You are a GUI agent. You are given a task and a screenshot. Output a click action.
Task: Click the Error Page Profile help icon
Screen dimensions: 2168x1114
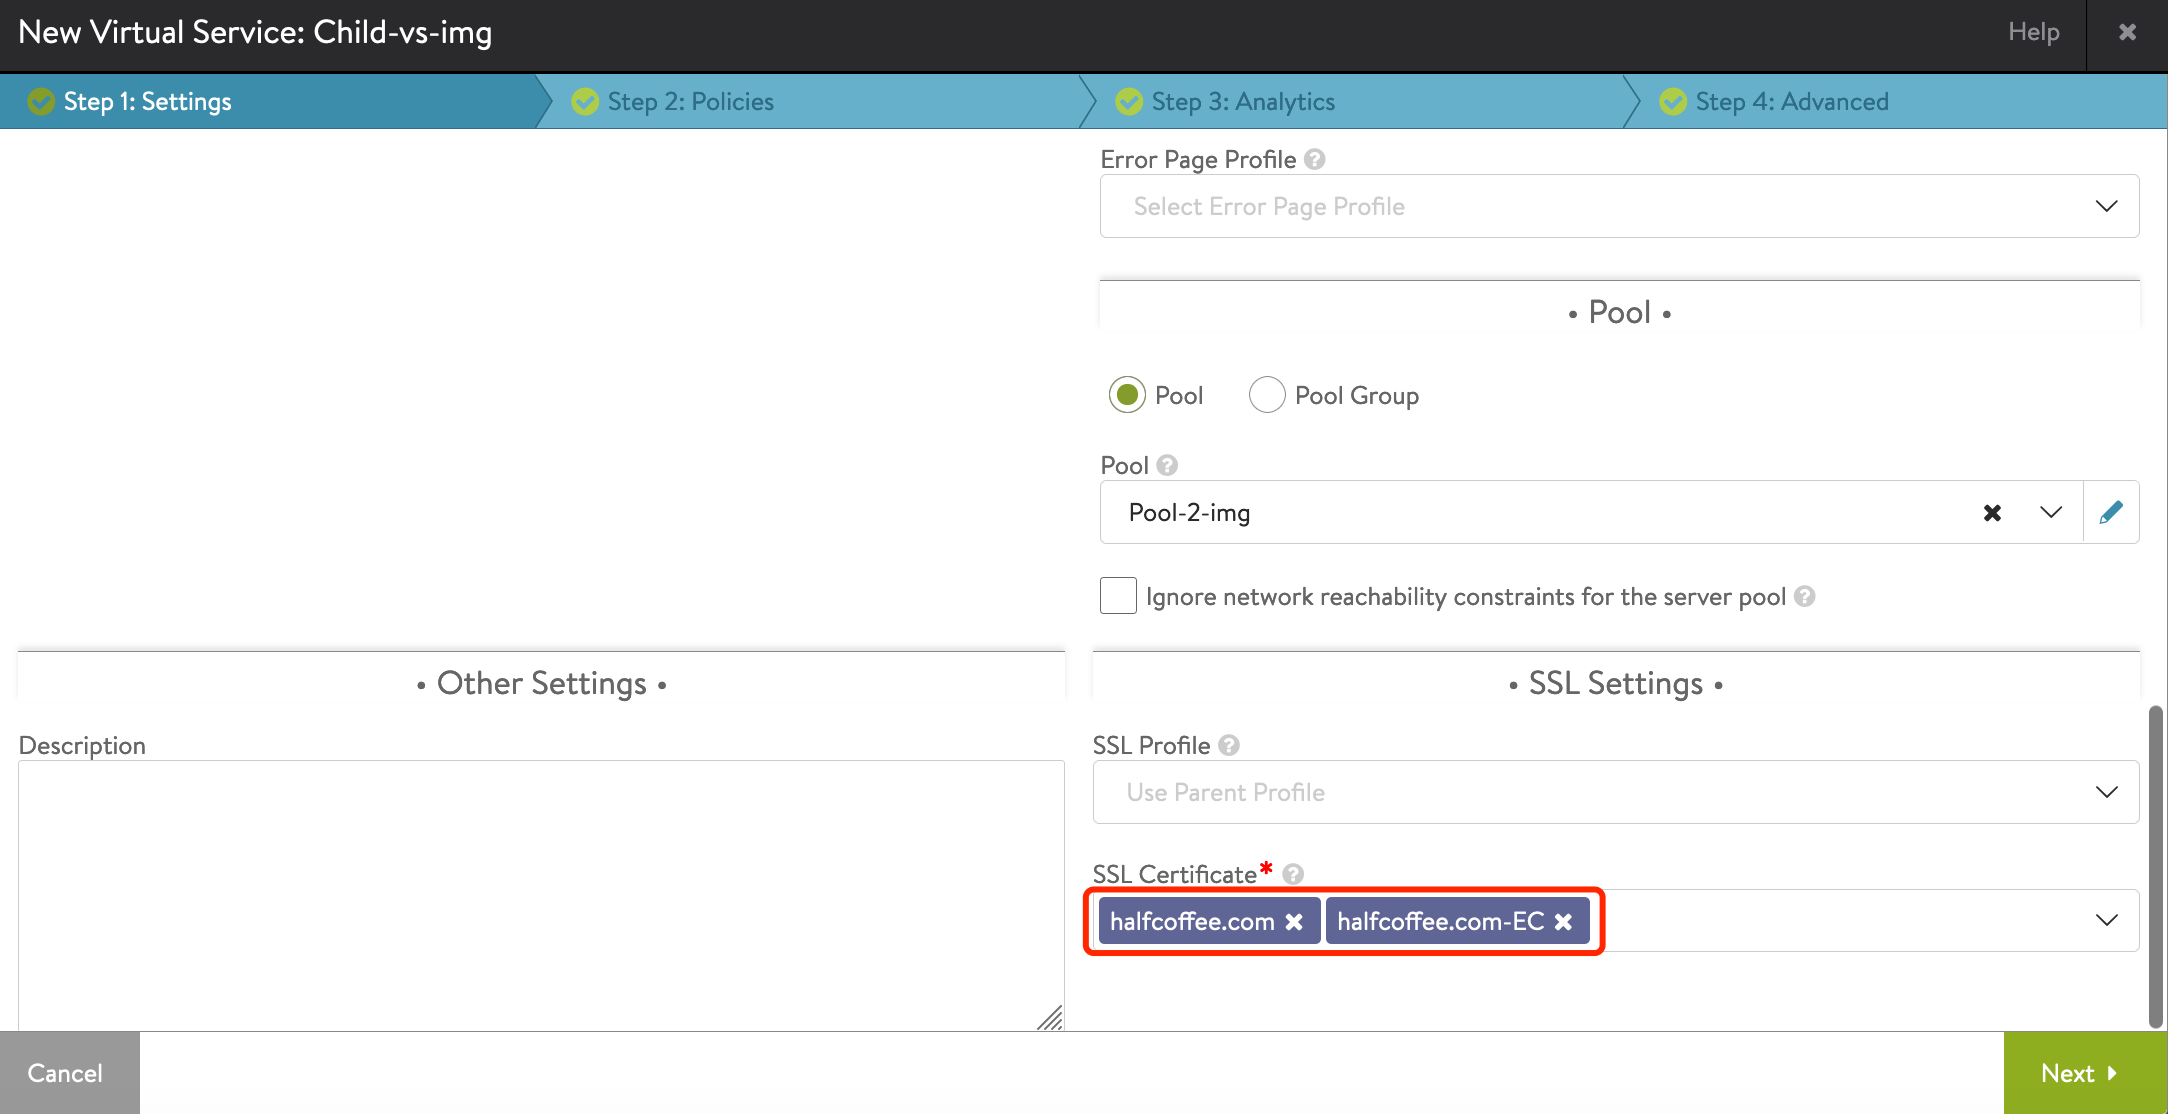pos(1315,159)
